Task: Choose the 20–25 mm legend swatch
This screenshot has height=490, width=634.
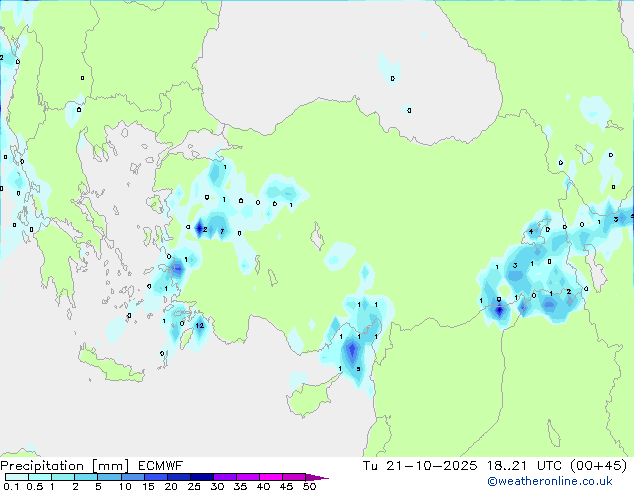Action: (178, 477)
